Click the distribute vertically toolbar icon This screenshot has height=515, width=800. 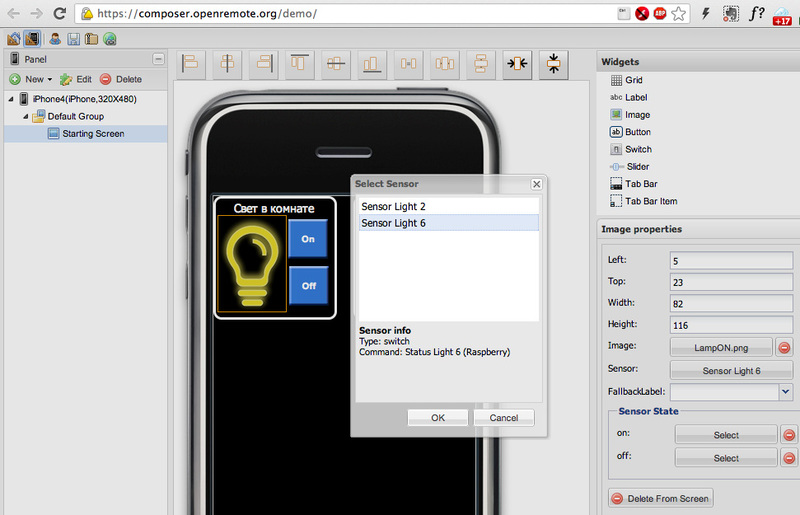click(x=481, y=64)
